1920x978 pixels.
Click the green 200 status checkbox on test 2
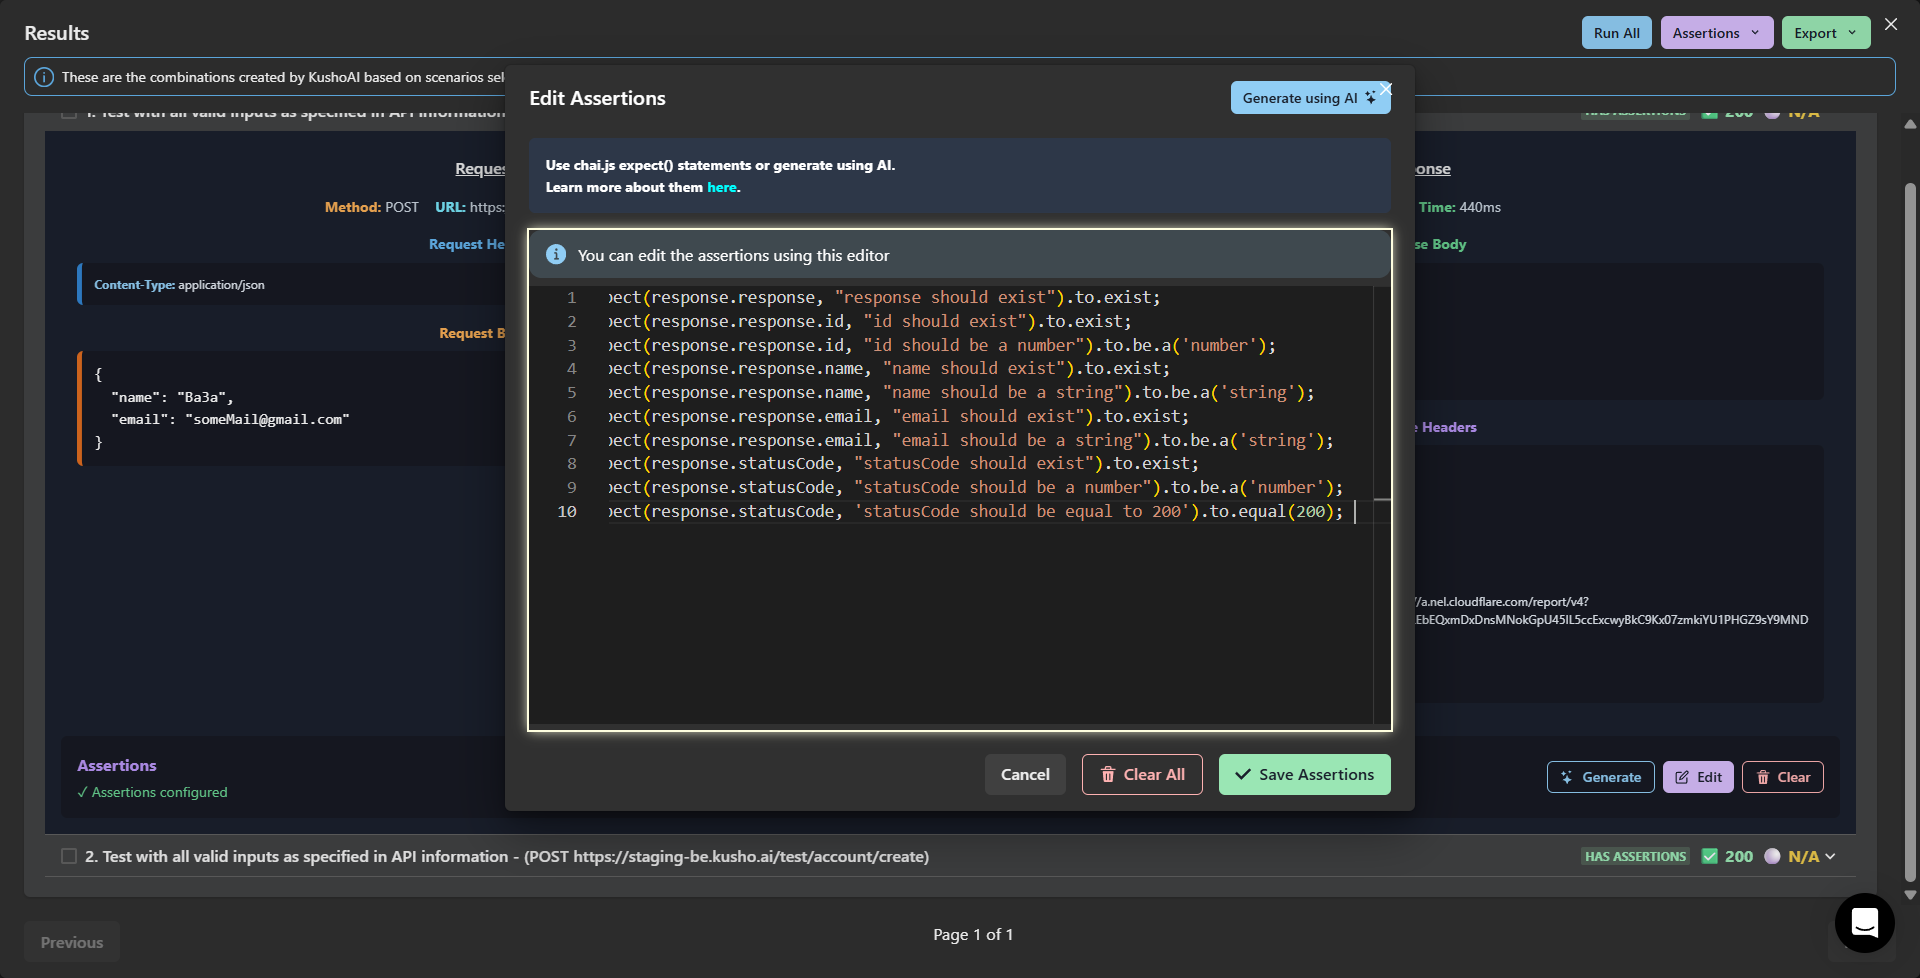[1710, 856]
